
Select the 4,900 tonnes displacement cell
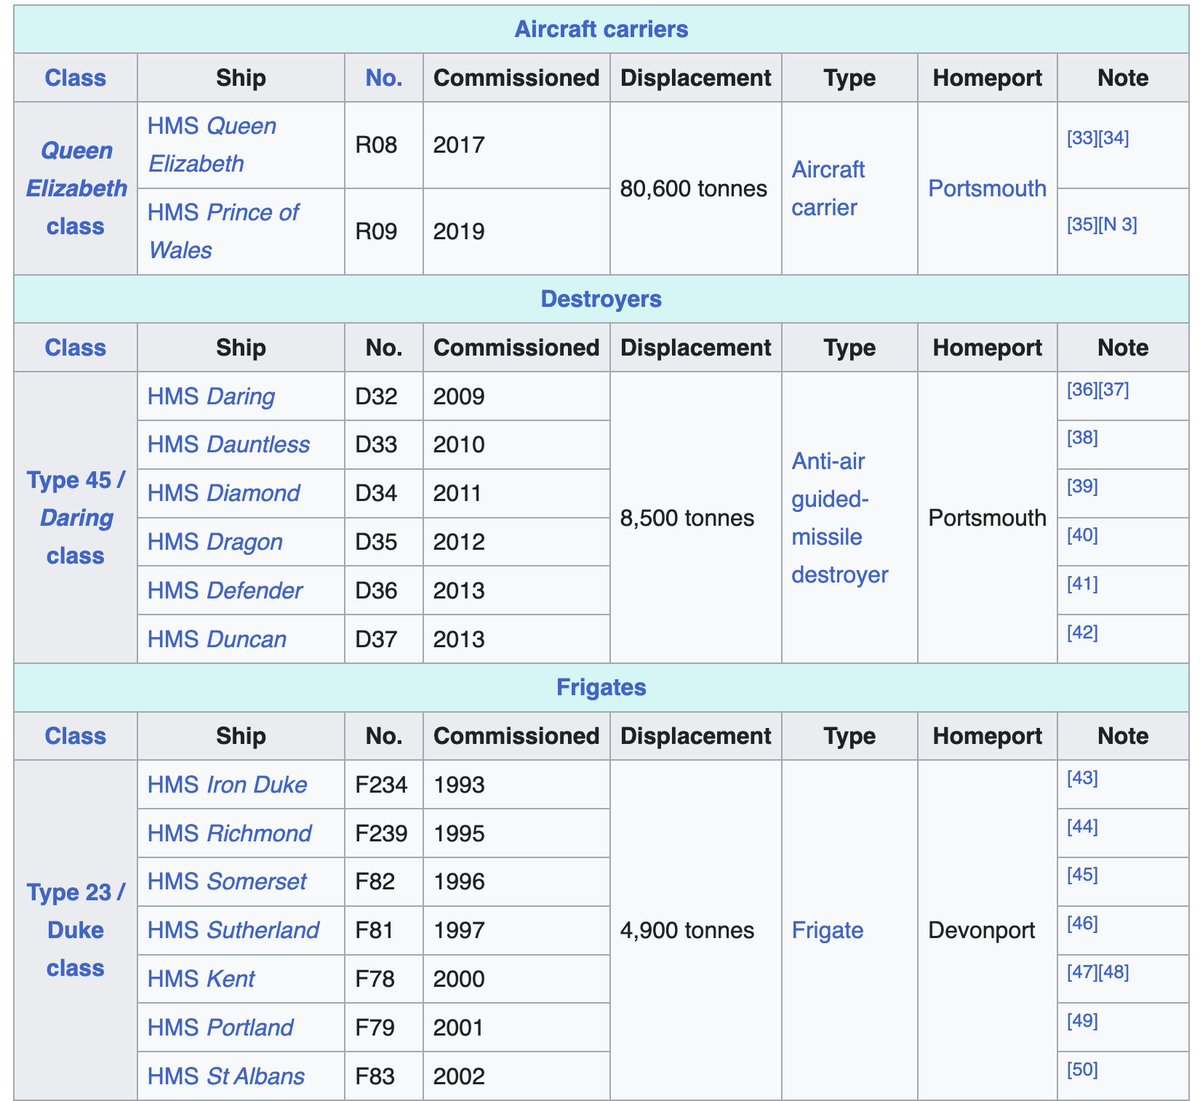695,930
